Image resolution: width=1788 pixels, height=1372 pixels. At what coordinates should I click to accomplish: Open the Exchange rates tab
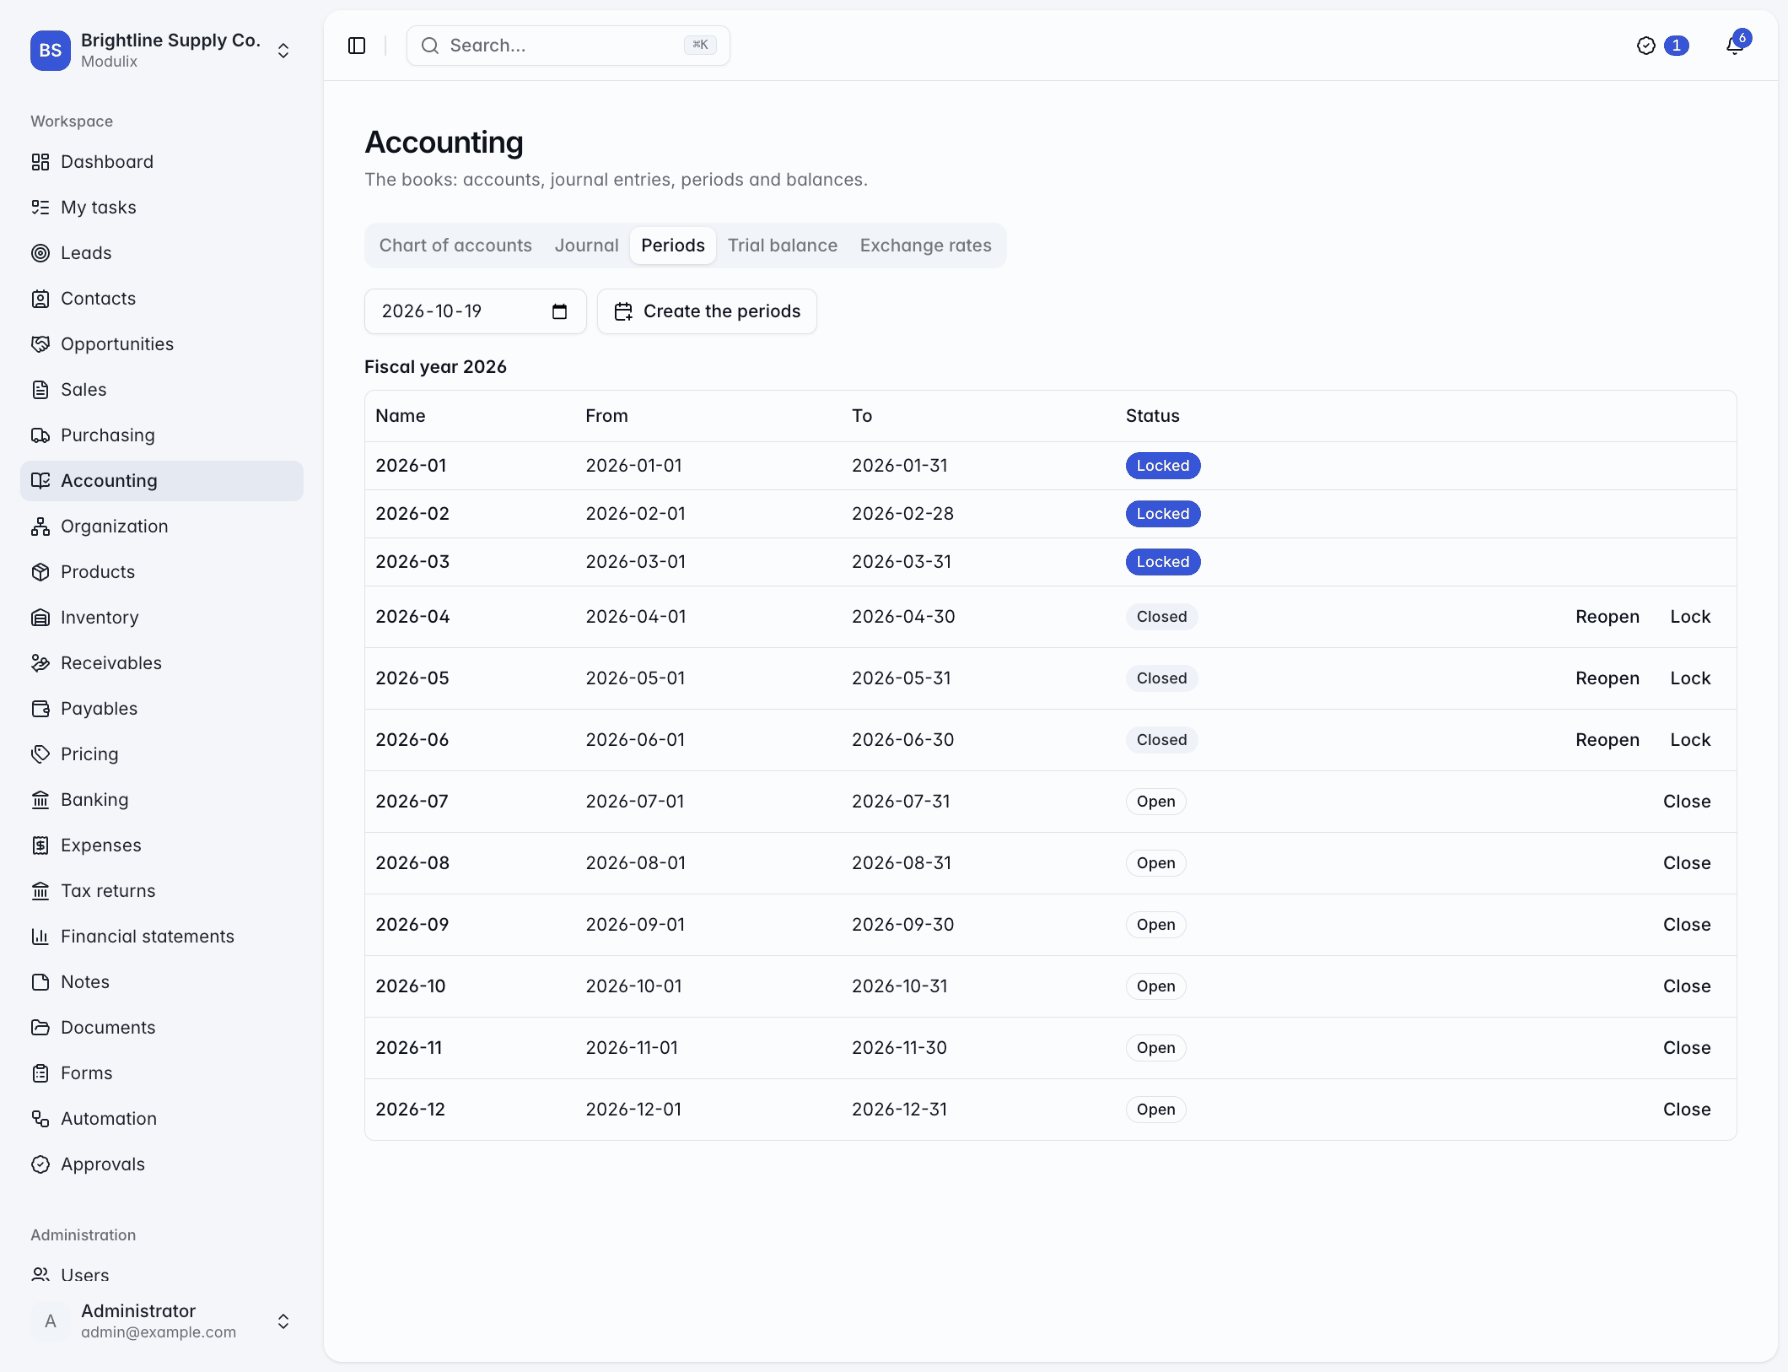click(x=926, y=245)
